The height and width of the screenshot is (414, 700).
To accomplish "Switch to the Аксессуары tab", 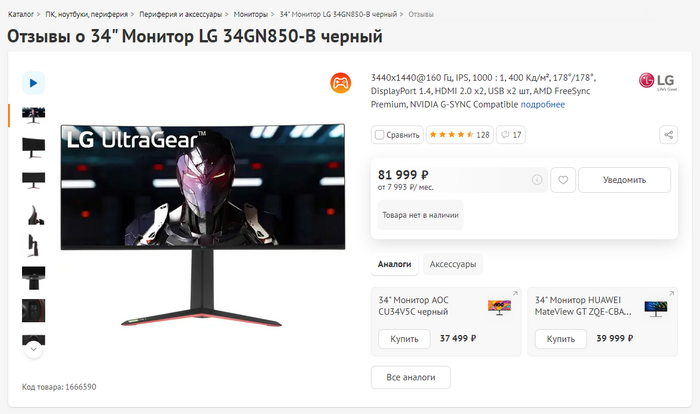I will 453,264.
